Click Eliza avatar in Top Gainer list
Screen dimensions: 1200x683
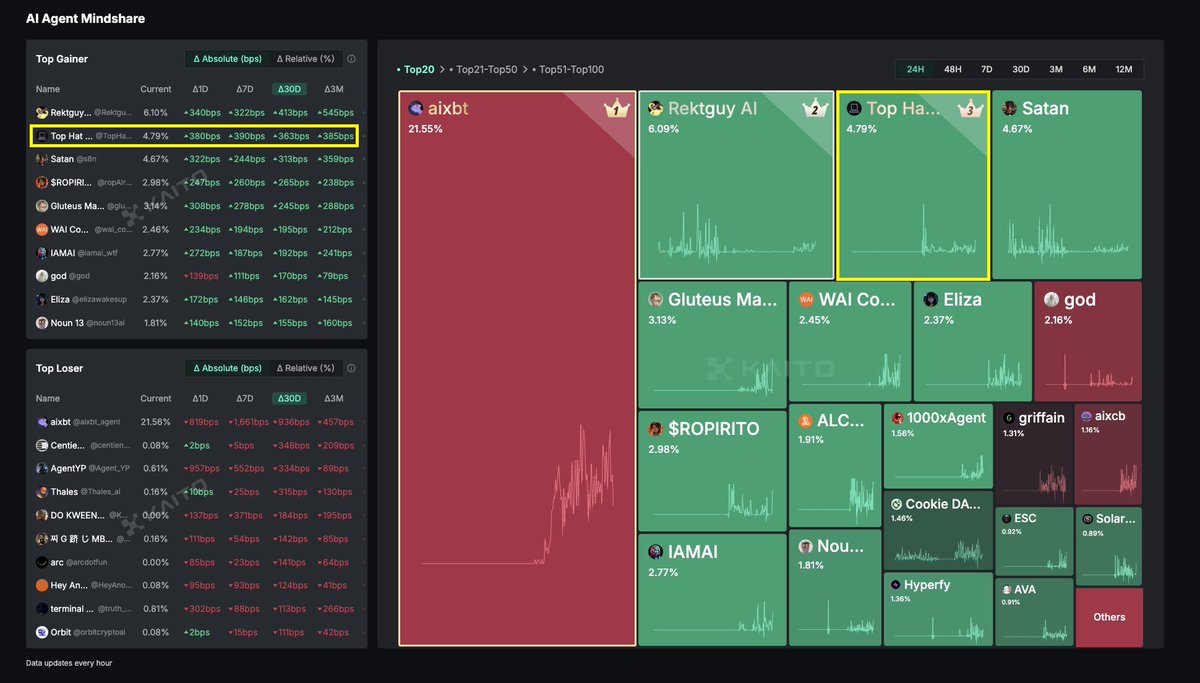tap(42, 299)
